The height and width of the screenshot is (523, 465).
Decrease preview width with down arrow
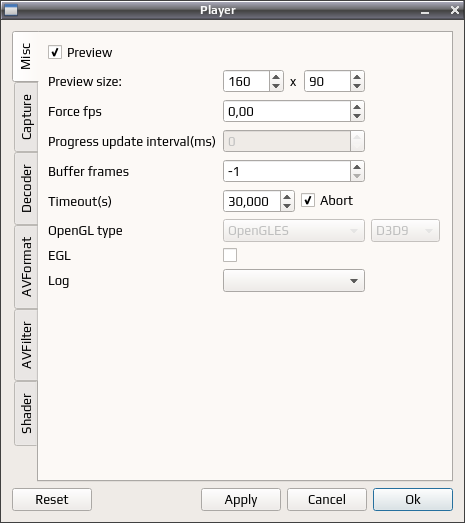point(276,86)
